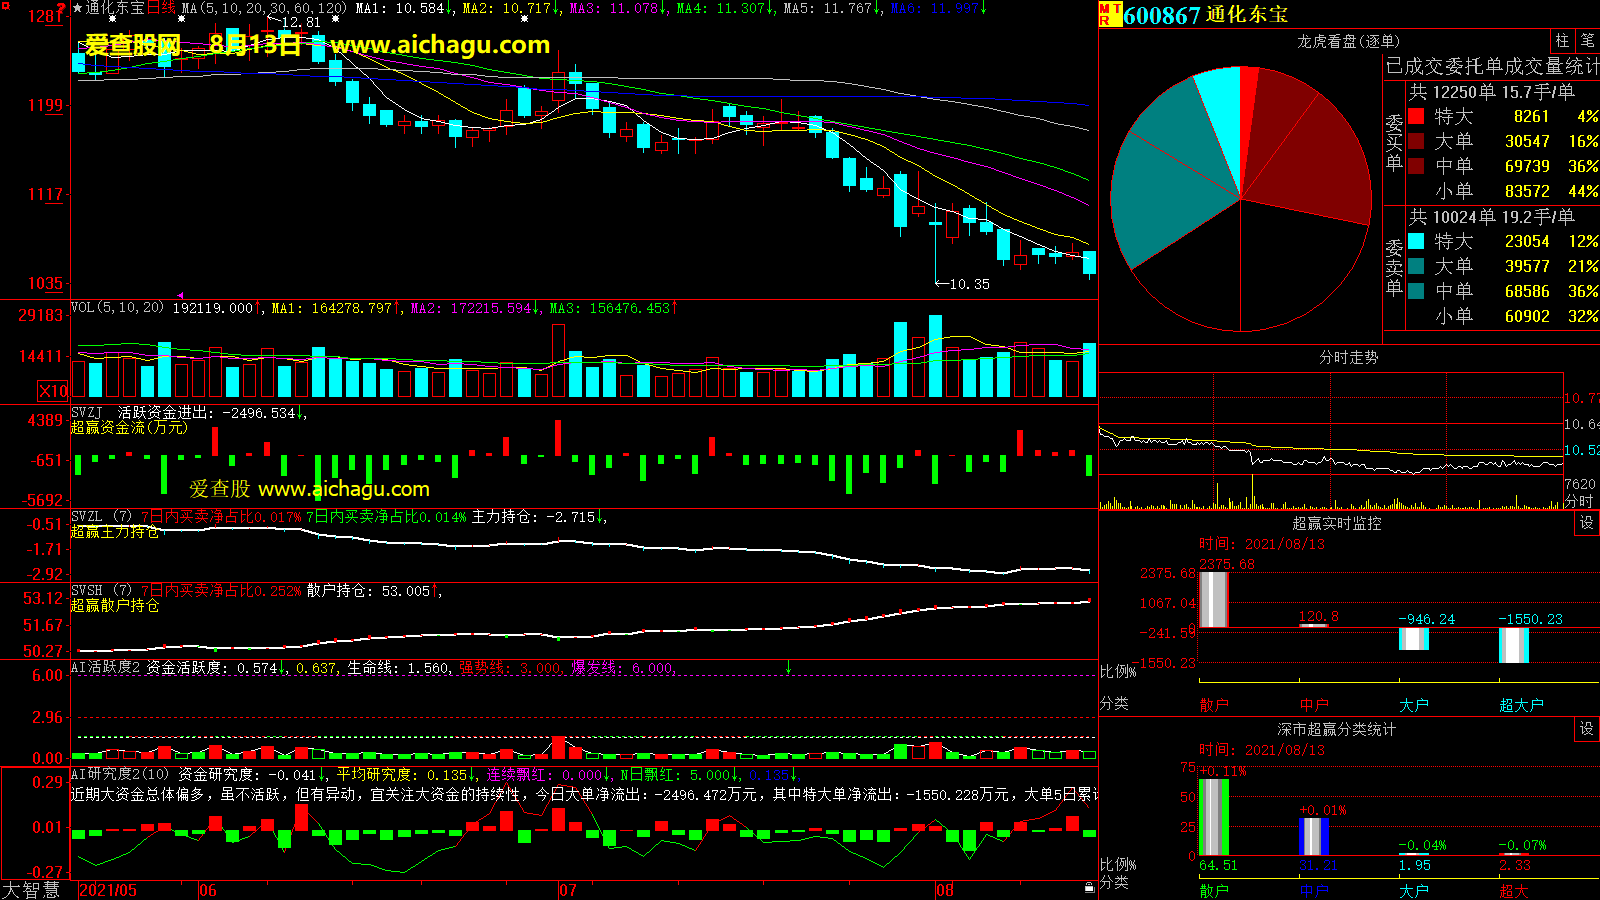Viewport: 1600px width, 900px height.
Task: Switch pie chart to 柱 bar view
Action: [1561, 41]
